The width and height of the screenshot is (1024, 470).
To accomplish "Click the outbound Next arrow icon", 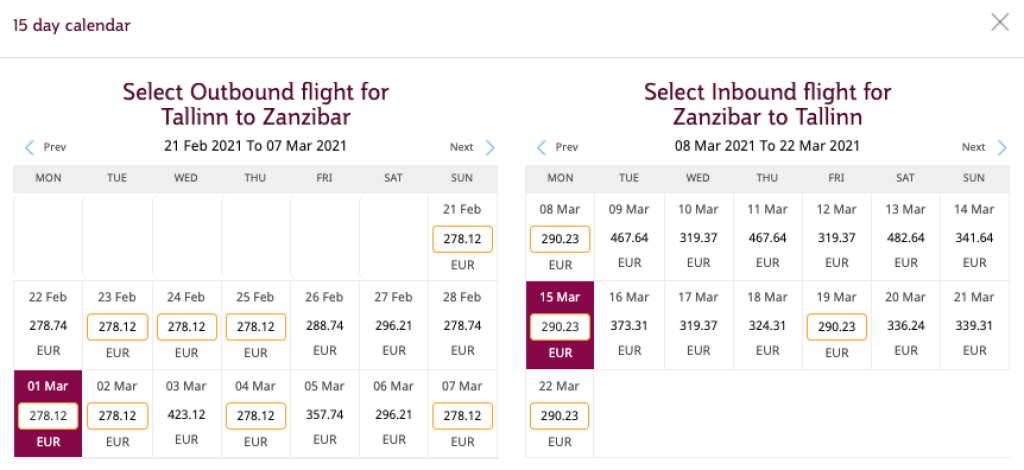I will (490, 148).
